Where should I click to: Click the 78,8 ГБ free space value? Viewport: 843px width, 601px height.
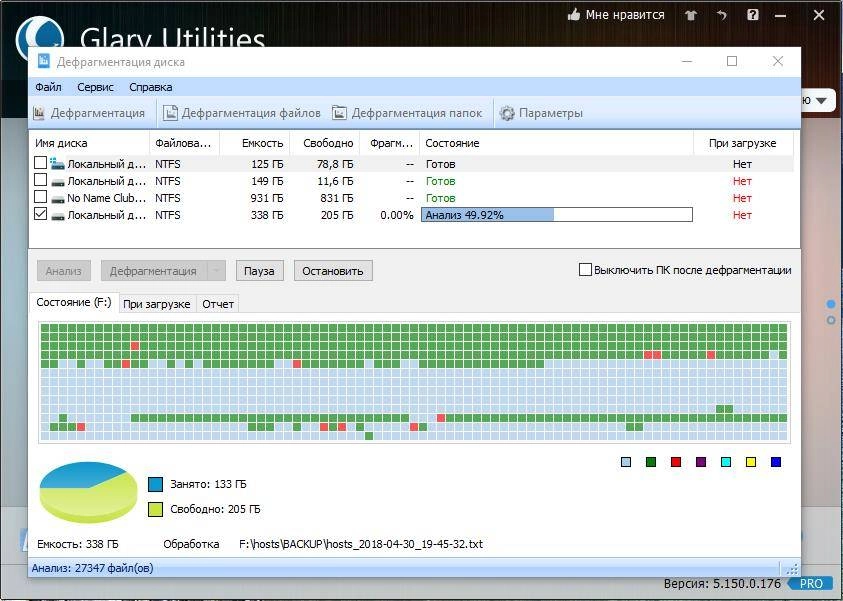tap(335, 164)
